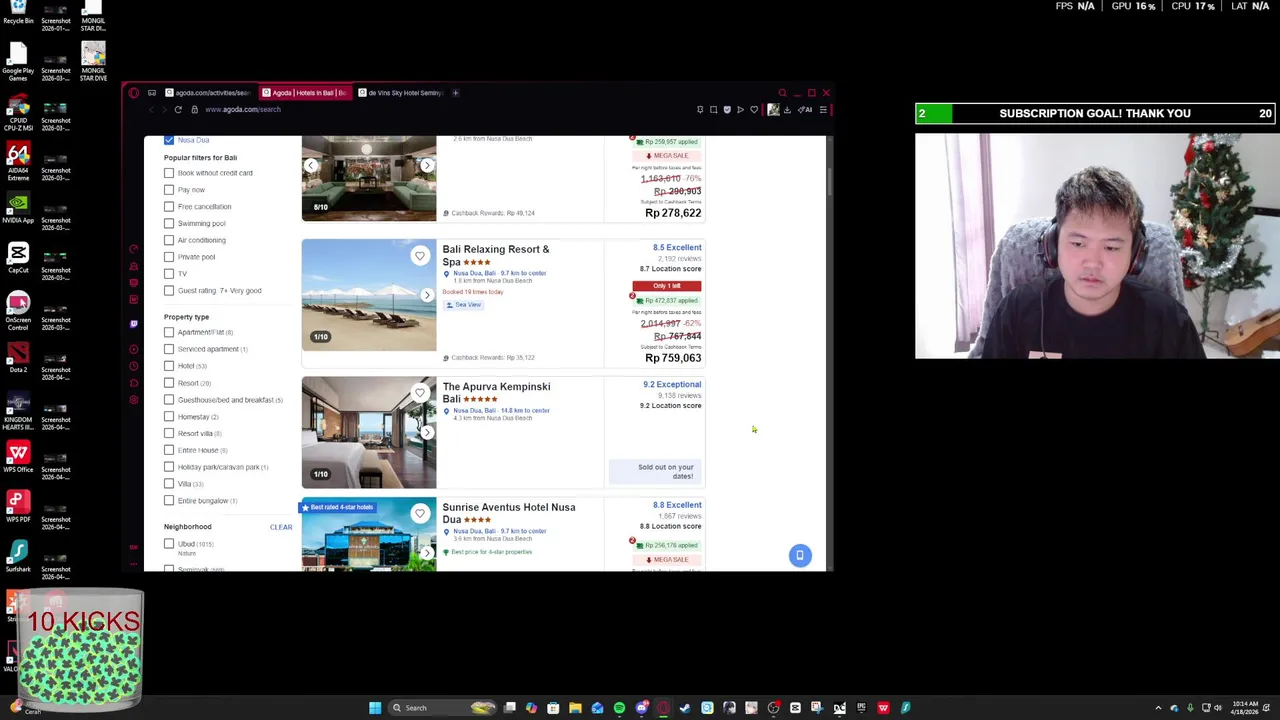The image size is (1280, 720).
Task: Show next photo of Bali Relaxing Resort
Action: click(x=427, y=295)
